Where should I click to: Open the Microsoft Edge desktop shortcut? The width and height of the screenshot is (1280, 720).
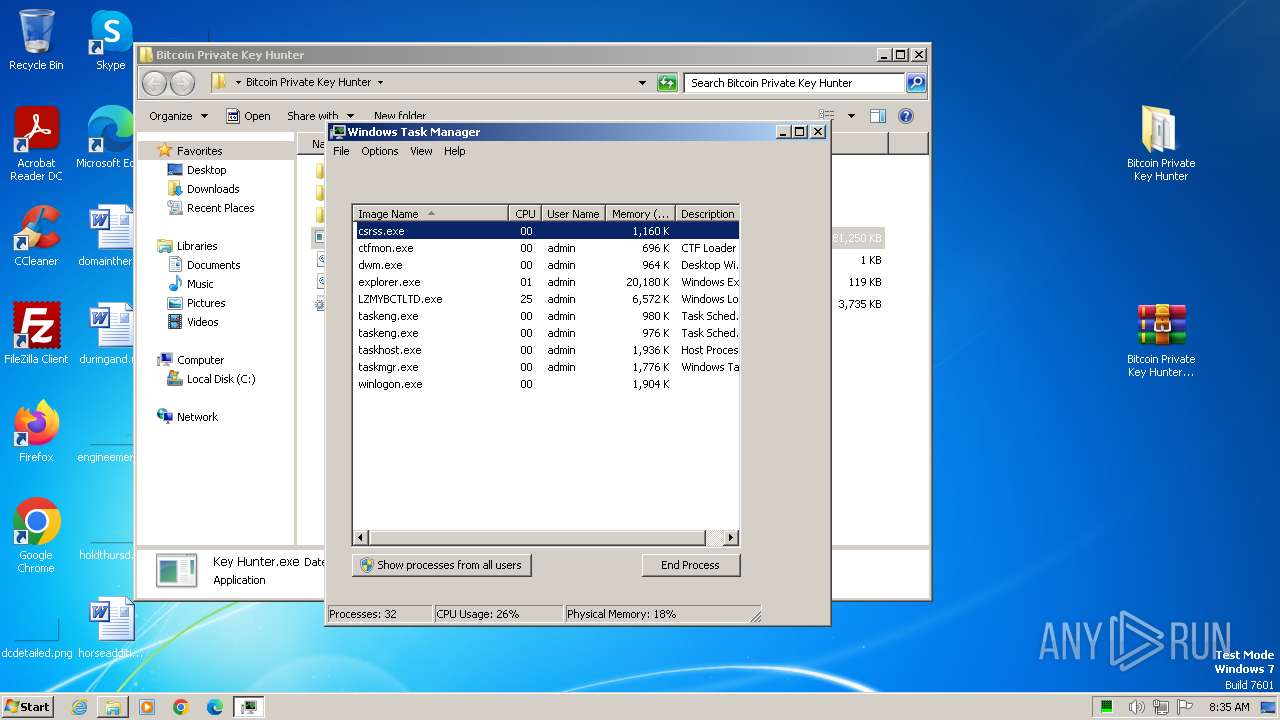106,138
